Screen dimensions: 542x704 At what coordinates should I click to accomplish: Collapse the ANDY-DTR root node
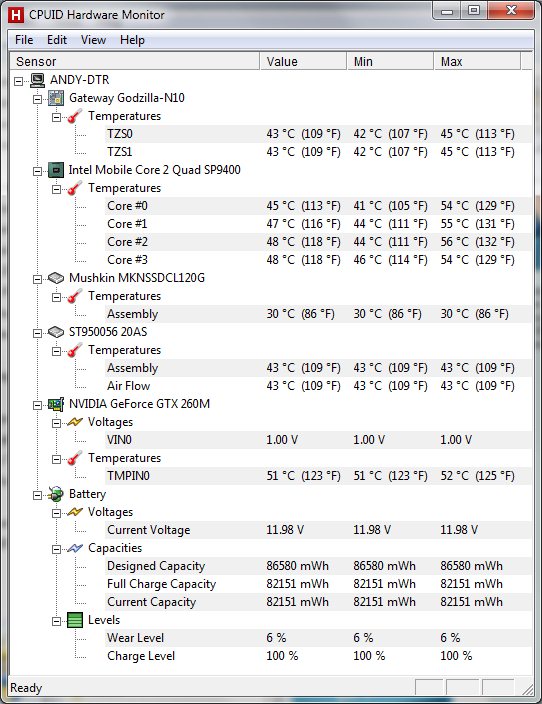coord(18,81)
